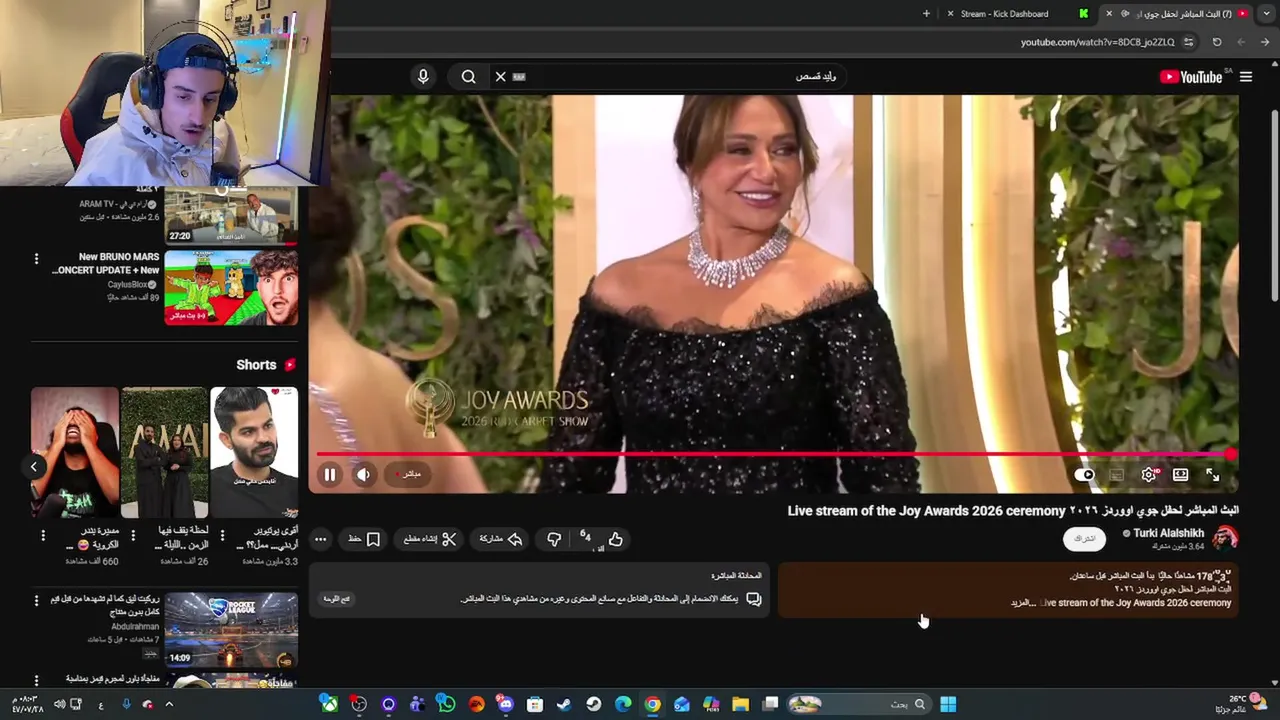Open the live chat panel button
This screenshot has width=1280, height=720.
[x=336, y=598]
